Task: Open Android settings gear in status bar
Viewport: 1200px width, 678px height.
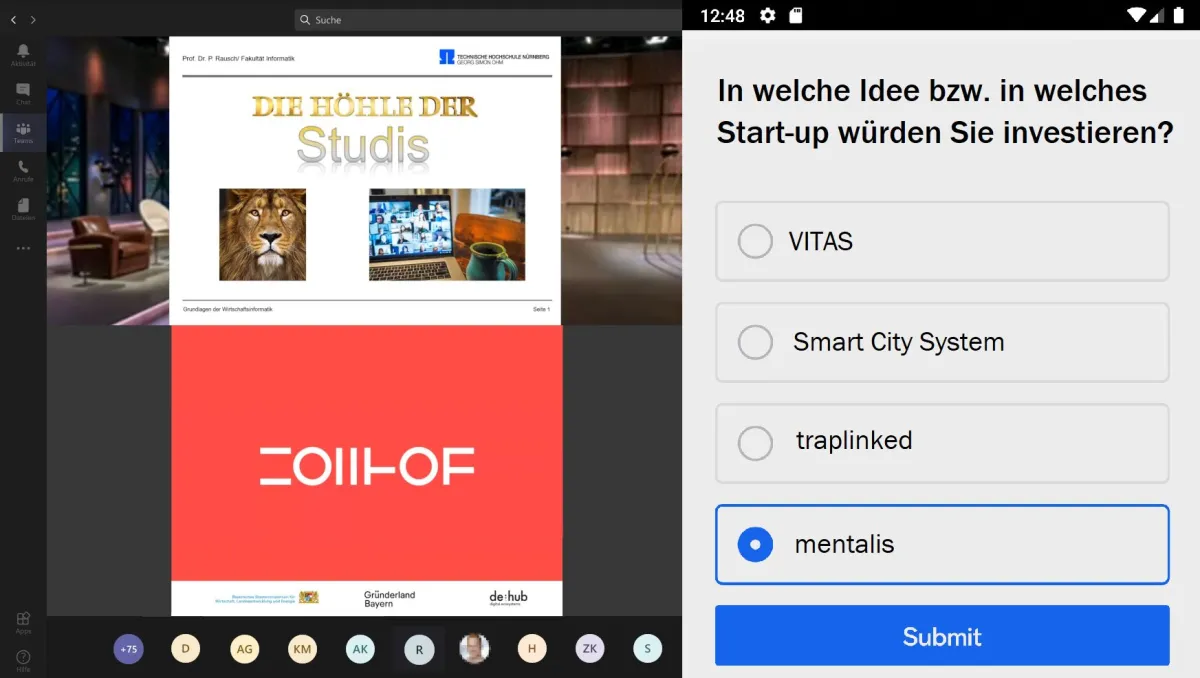Action: click(767, 15)
